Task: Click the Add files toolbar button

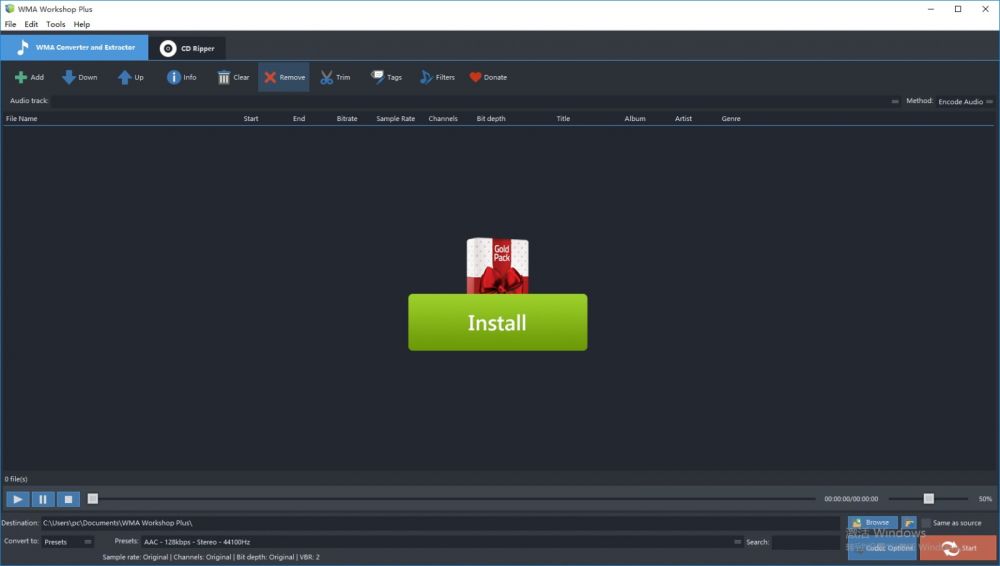Action: [29, 77]
